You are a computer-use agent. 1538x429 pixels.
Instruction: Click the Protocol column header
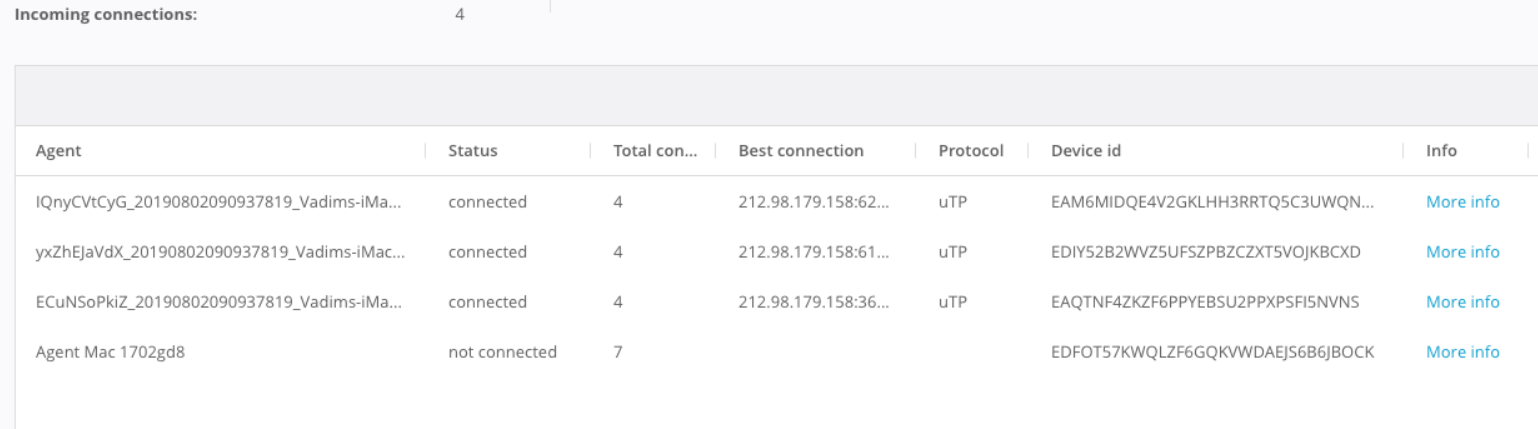pos(969,151)
